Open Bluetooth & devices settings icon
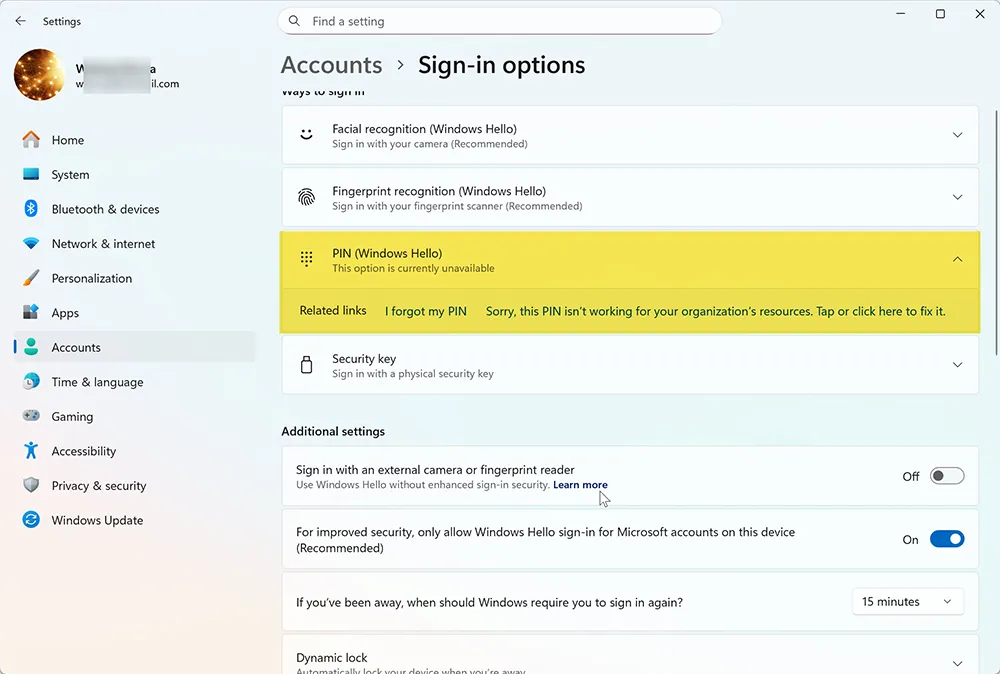Screen dimensions: 1000x674 click(x=31, y=209)
